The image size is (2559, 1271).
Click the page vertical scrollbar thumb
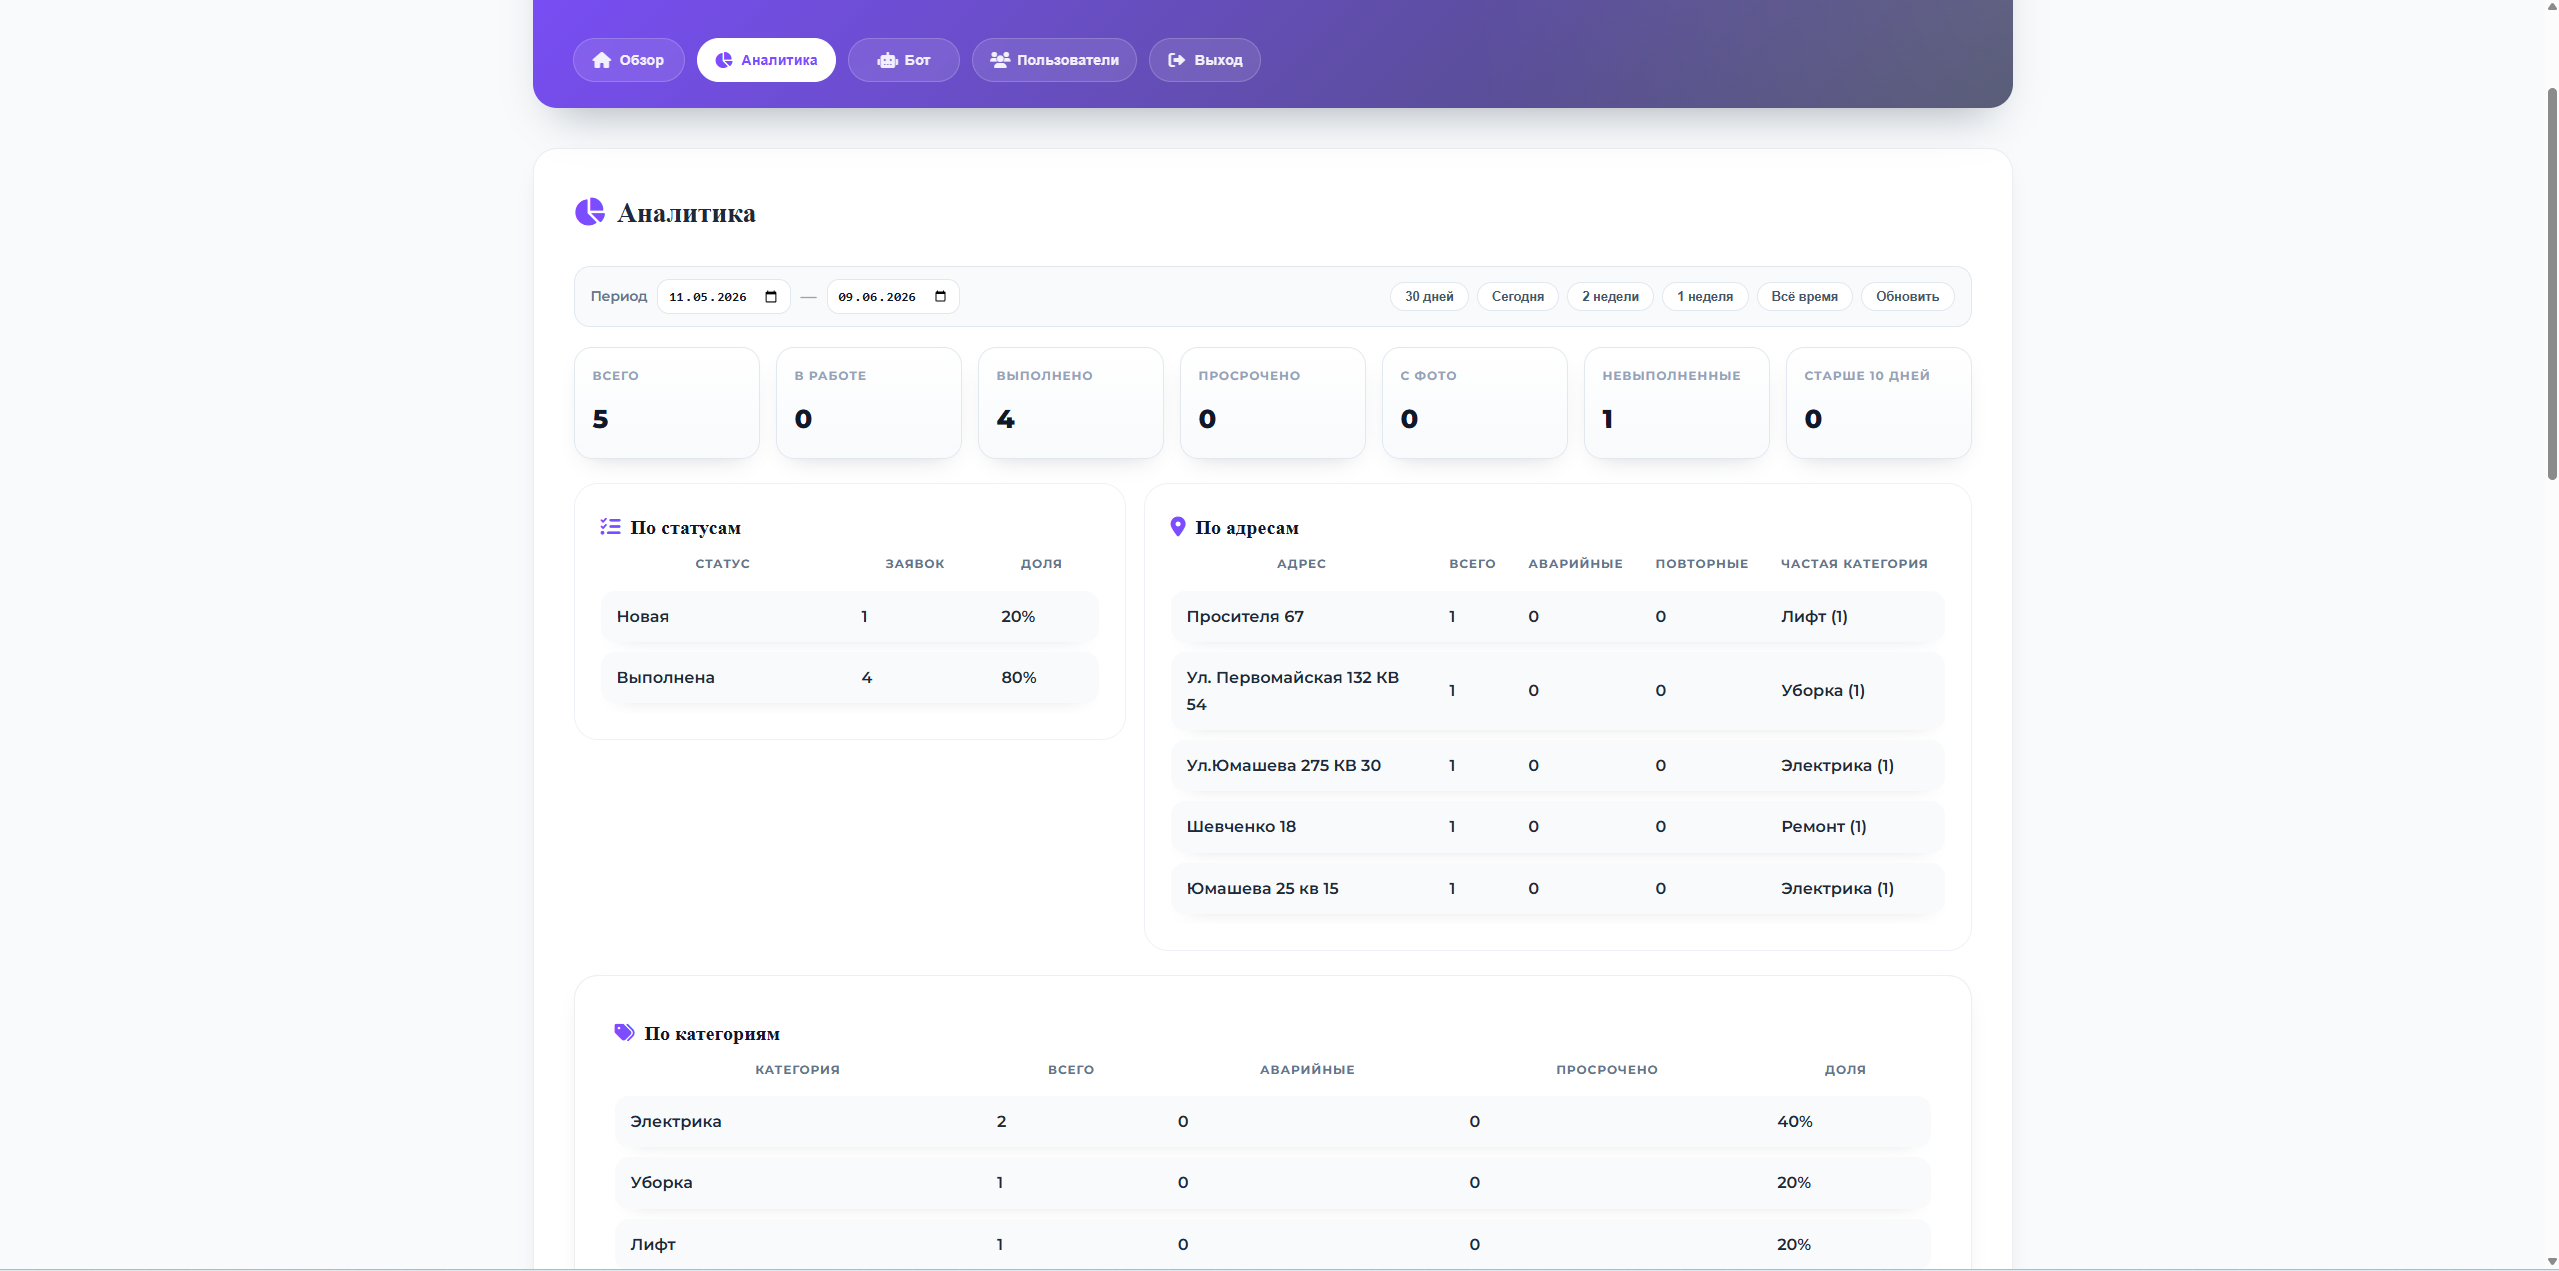click(2552, 285)
